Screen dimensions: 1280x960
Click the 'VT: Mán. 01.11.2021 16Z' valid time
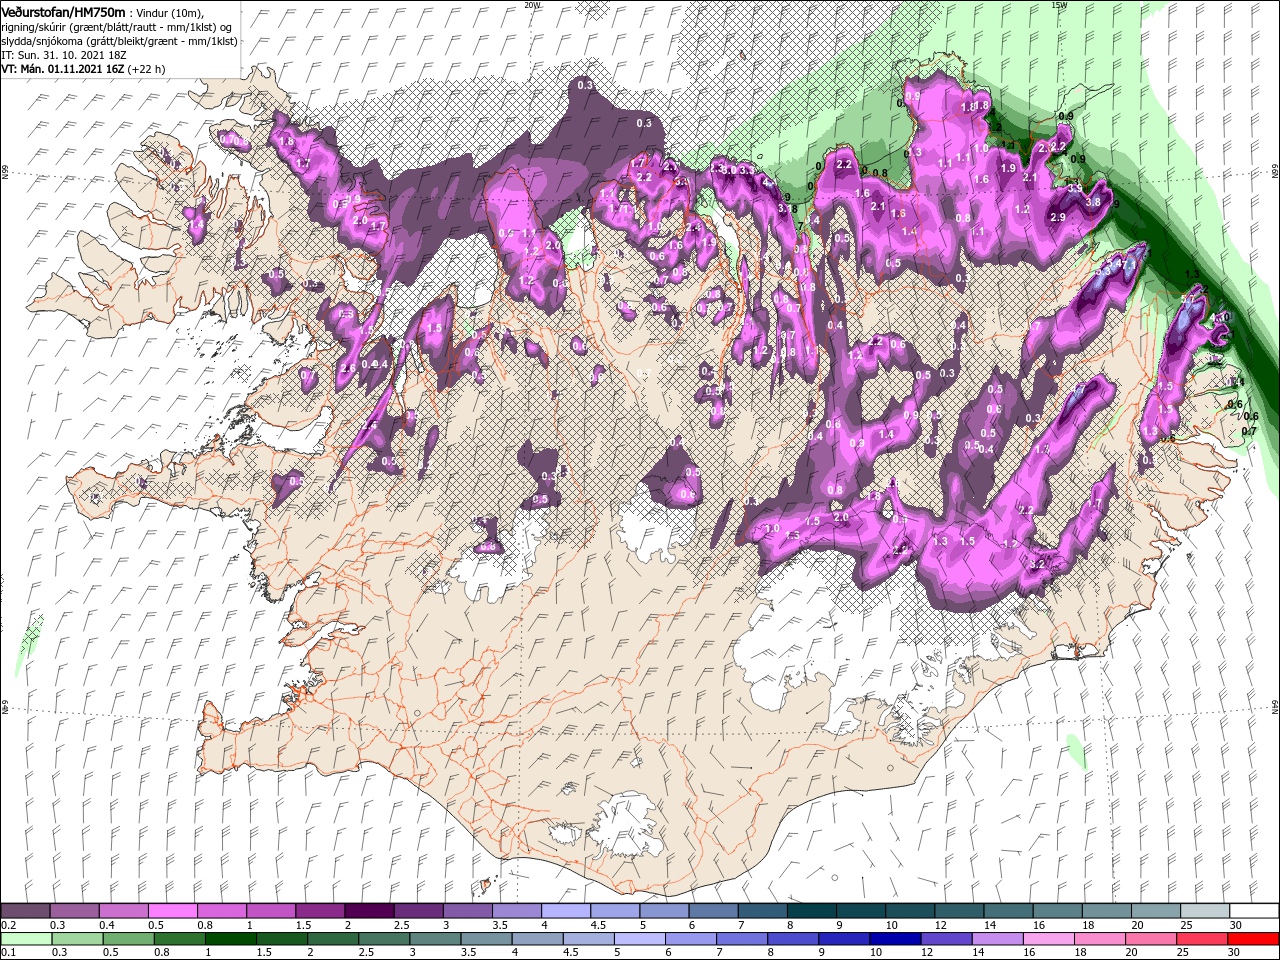point(62,69)
